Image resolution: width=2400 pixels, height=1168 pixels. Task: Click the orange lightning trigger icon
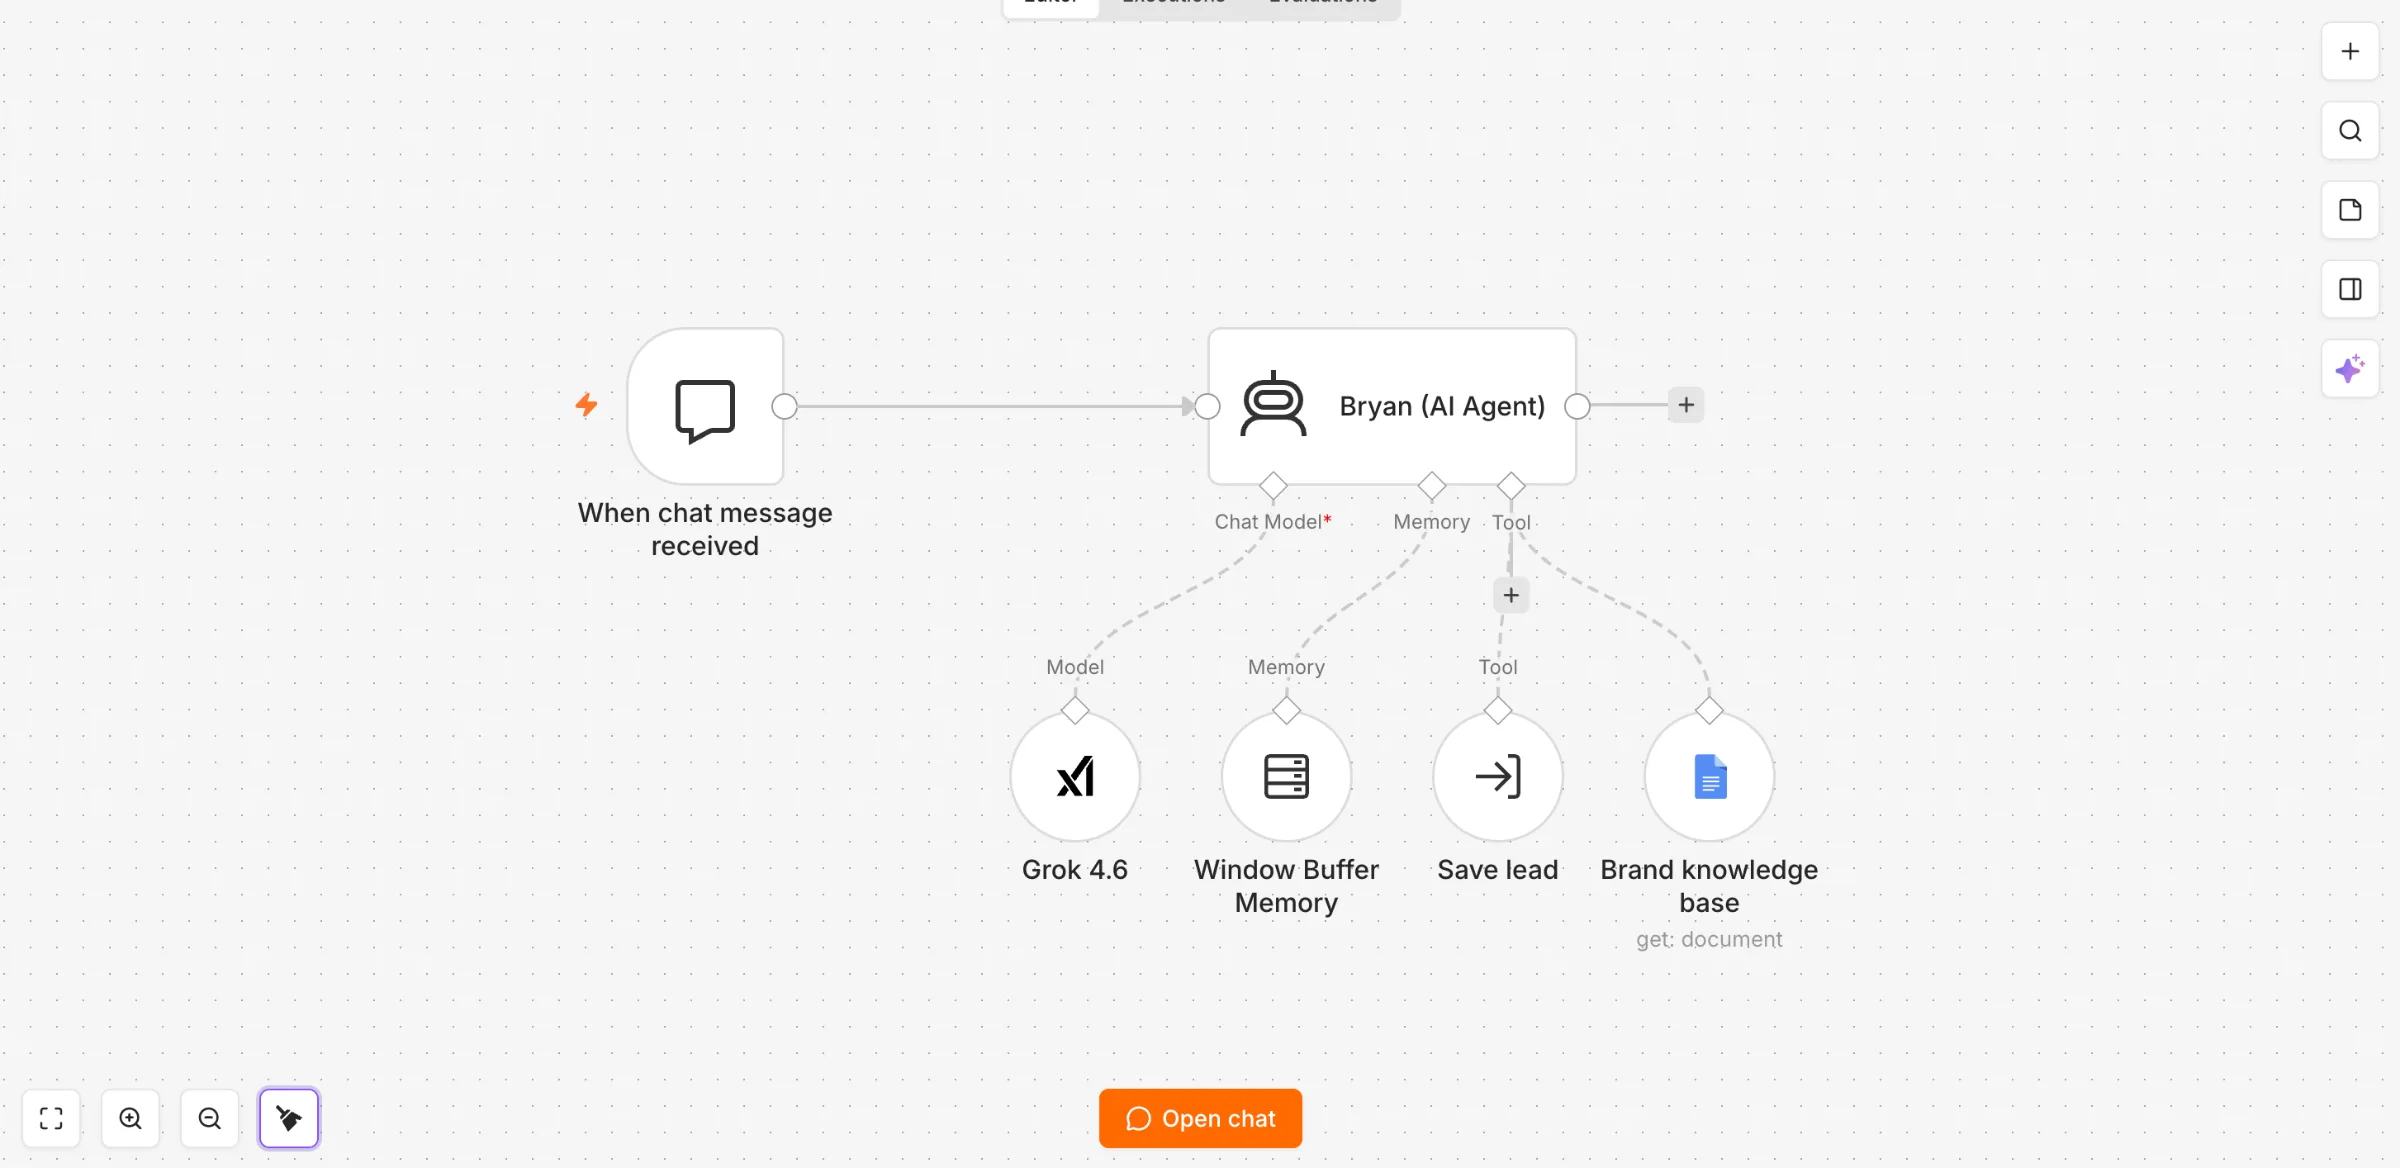(x=586, y=405)
